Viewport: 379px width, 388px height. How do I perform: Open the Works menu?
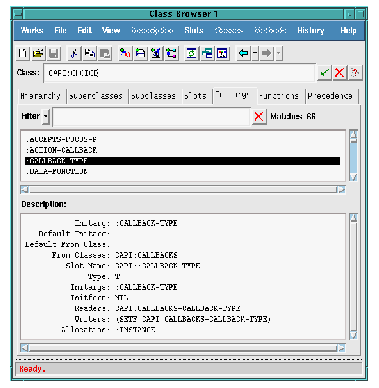point(32,30)
